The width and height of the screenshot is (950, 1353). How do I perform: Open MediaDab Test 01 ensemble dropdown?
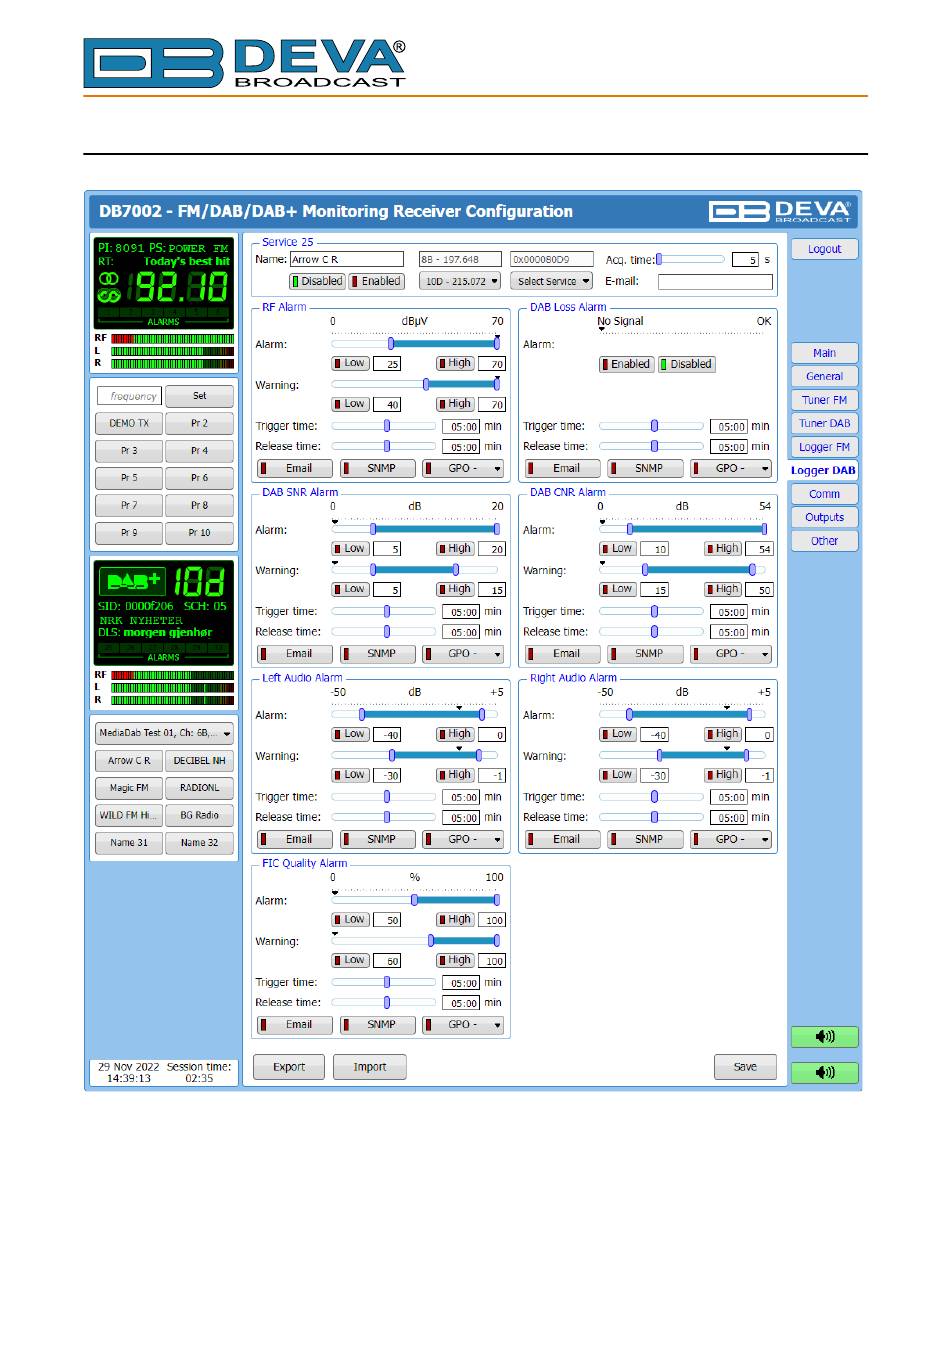[165, 733]
